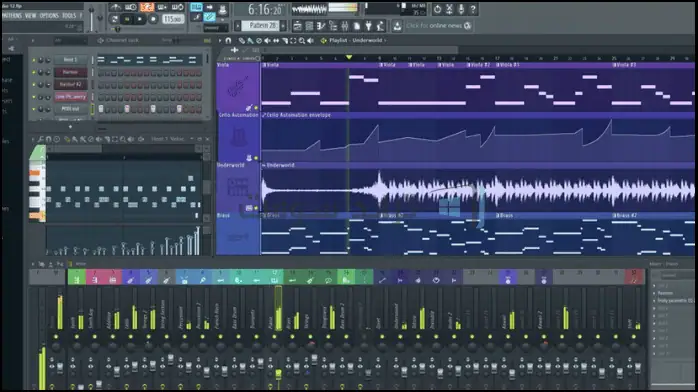Open the playlist menu arrow beside magnet
The height and width of the screenshot is (392, 698).
coord(220,40)
